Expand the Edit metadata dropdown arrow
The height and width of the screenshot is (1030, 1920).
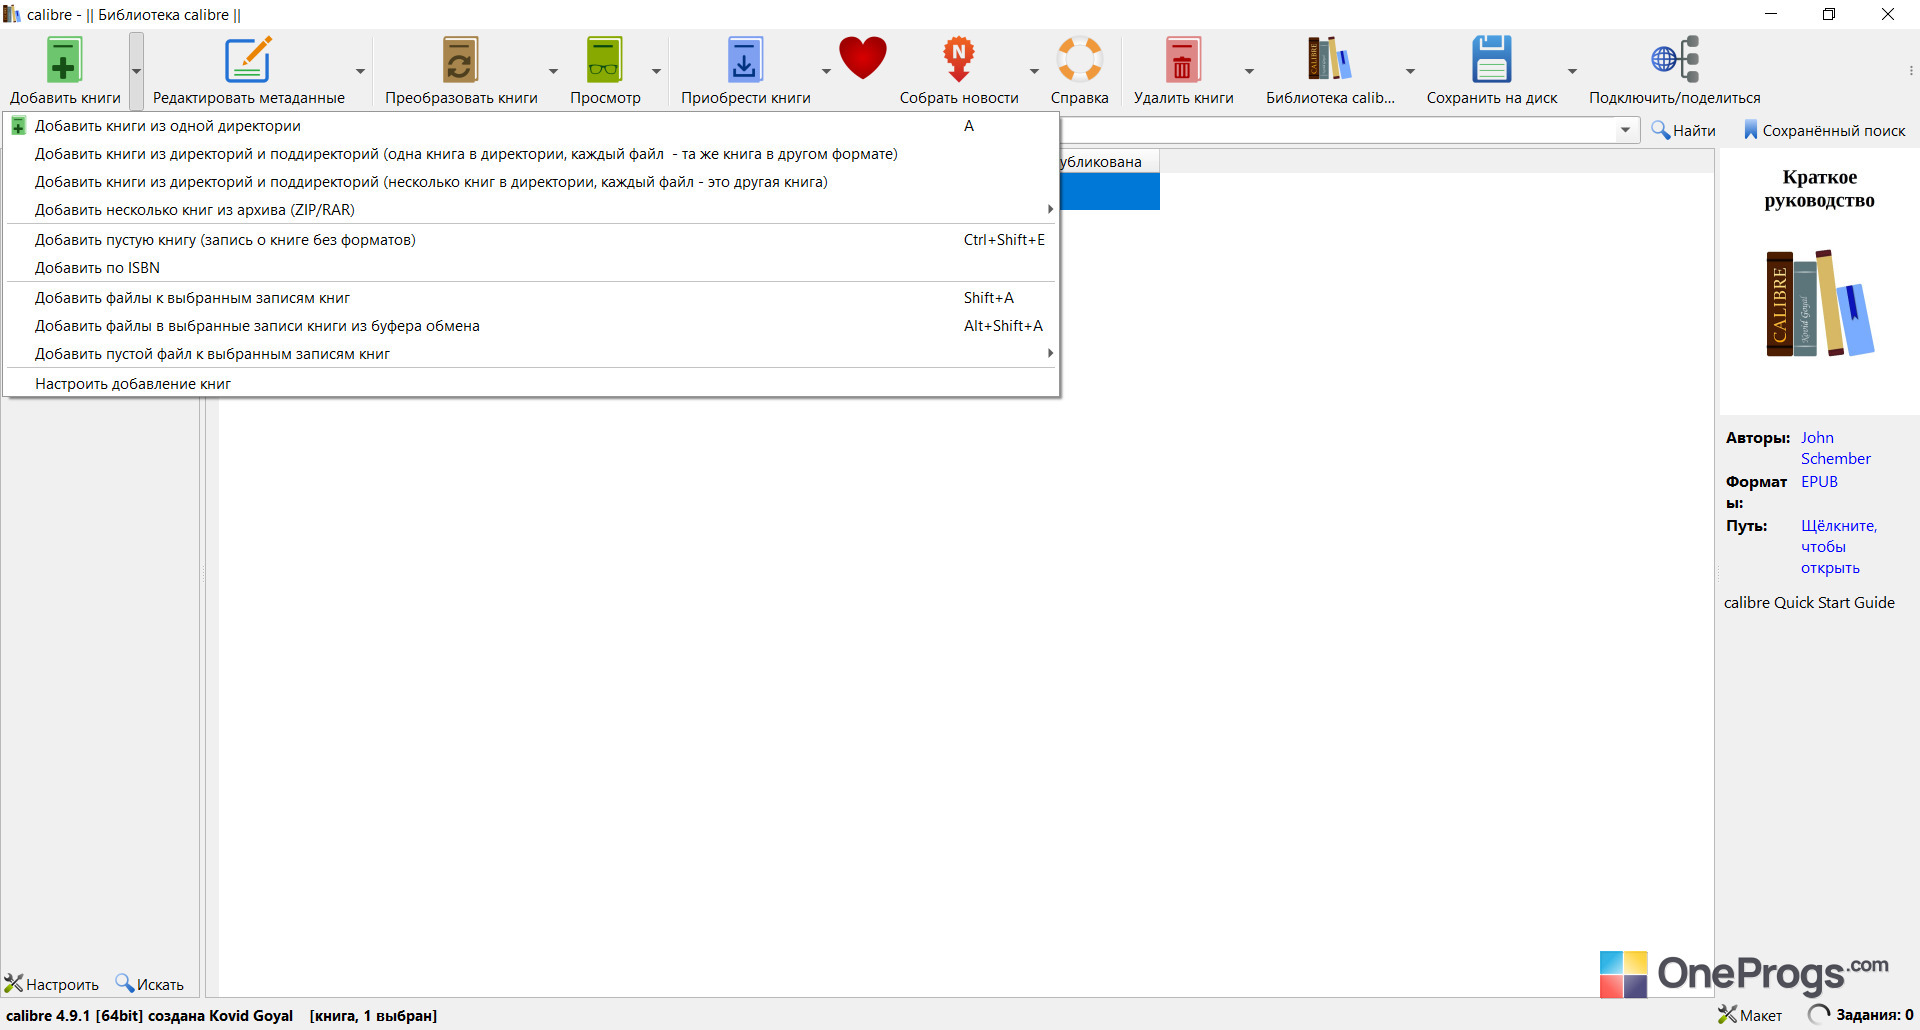361,71
